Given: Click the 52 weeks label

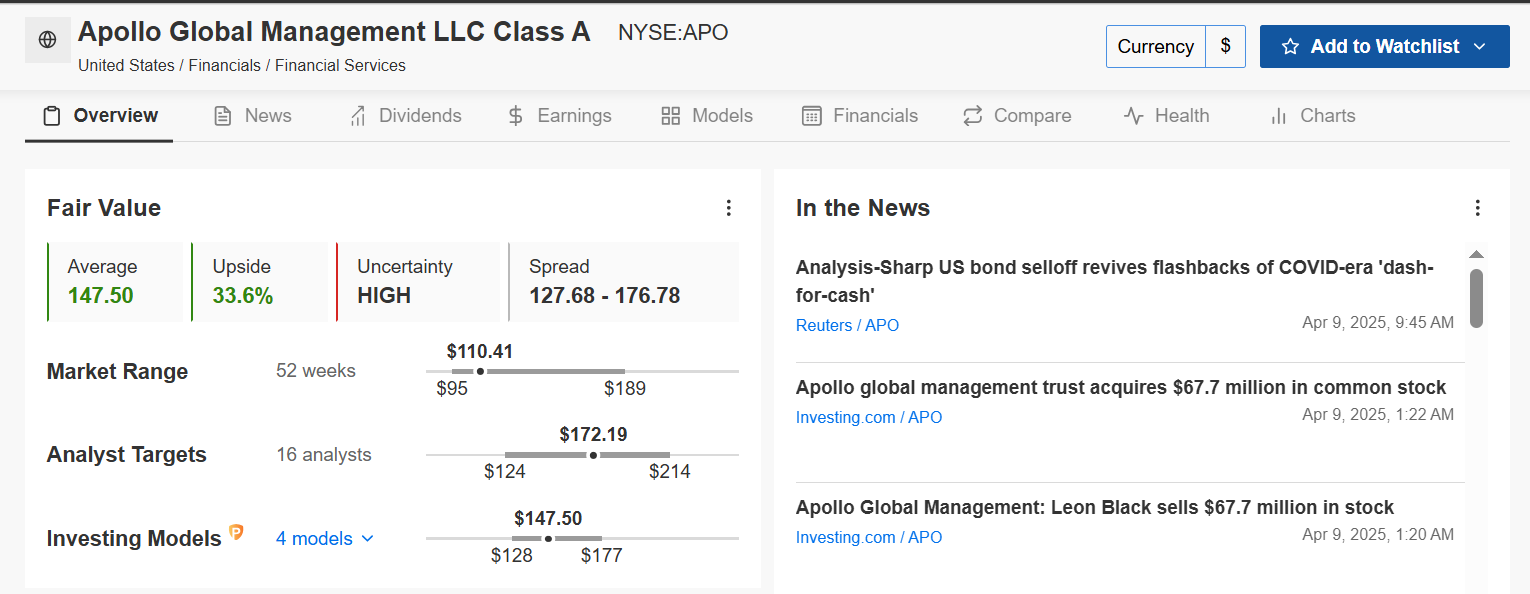Looking at the screenshot, I should pos(316,371).
